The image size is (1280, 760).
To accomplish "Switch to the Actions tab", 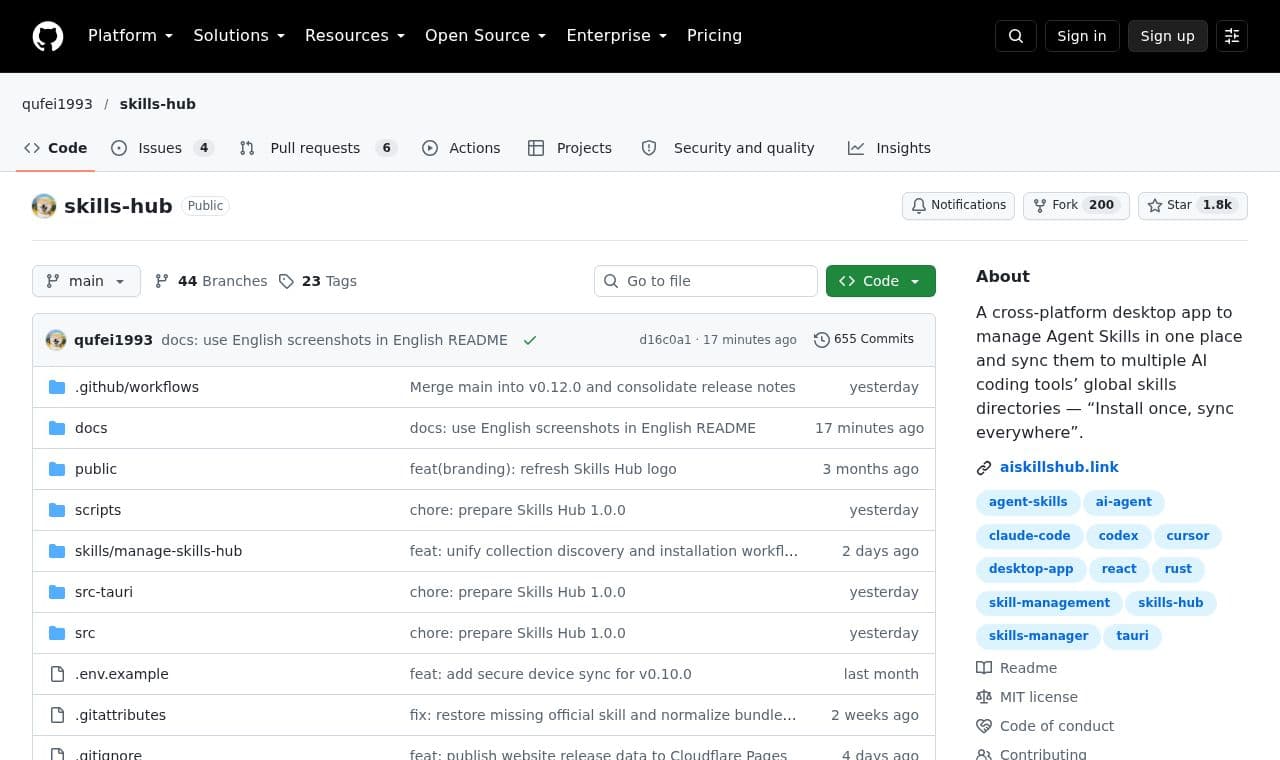I will pos(461,148).
